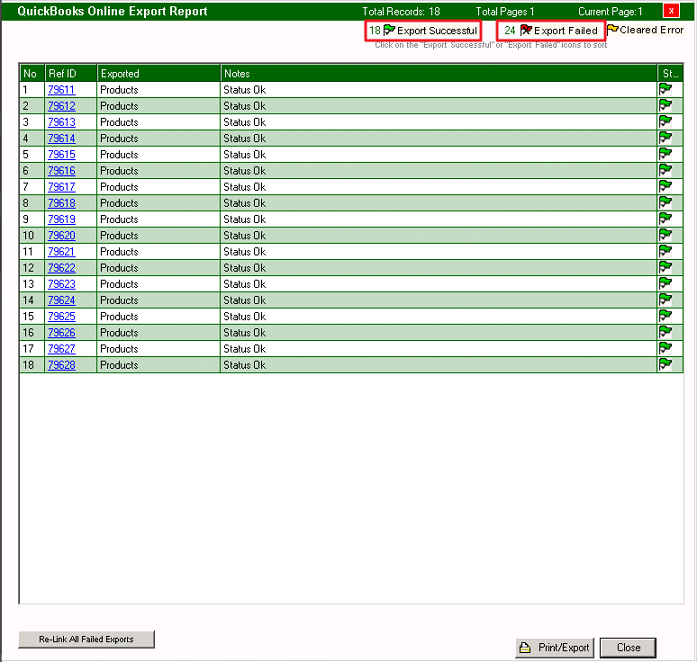This screenshot has height=662, width=697.
Task: Open Ref ID link 79616
Action: (x=61, y=171)
